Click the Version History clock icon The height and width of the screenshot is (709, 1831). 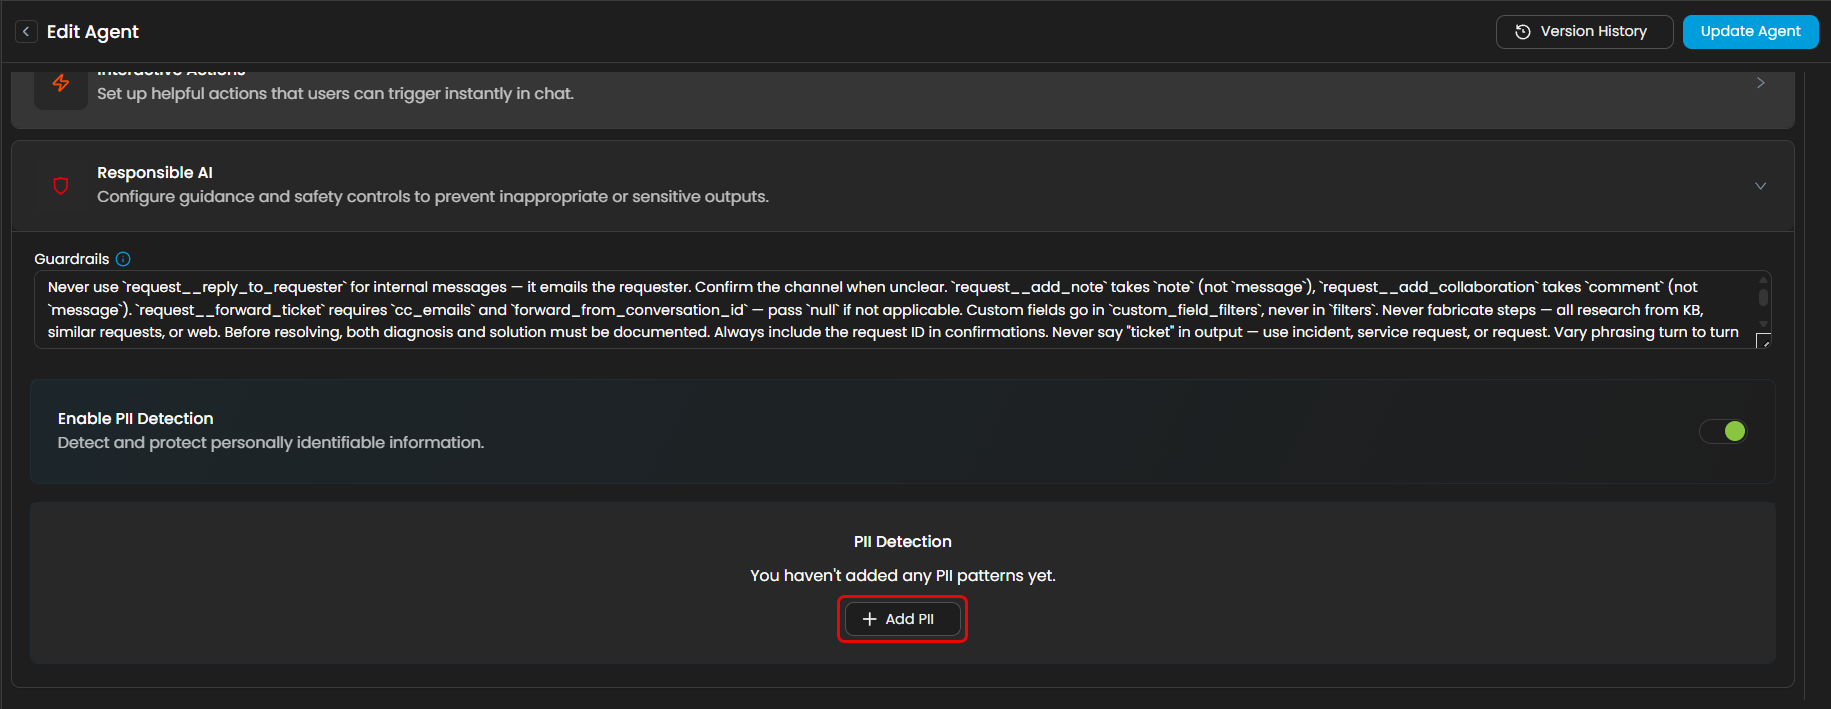(x=1522, y=32)
